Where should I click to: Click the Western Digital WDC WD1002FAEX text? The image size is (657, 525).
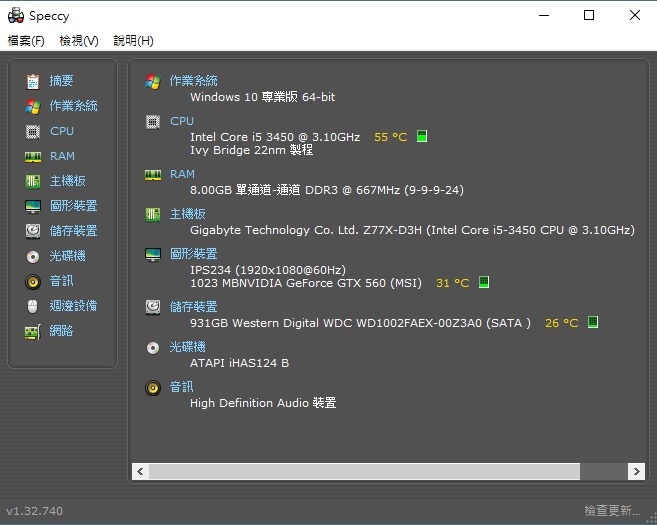pyautogui.click(x=360, y=323)
